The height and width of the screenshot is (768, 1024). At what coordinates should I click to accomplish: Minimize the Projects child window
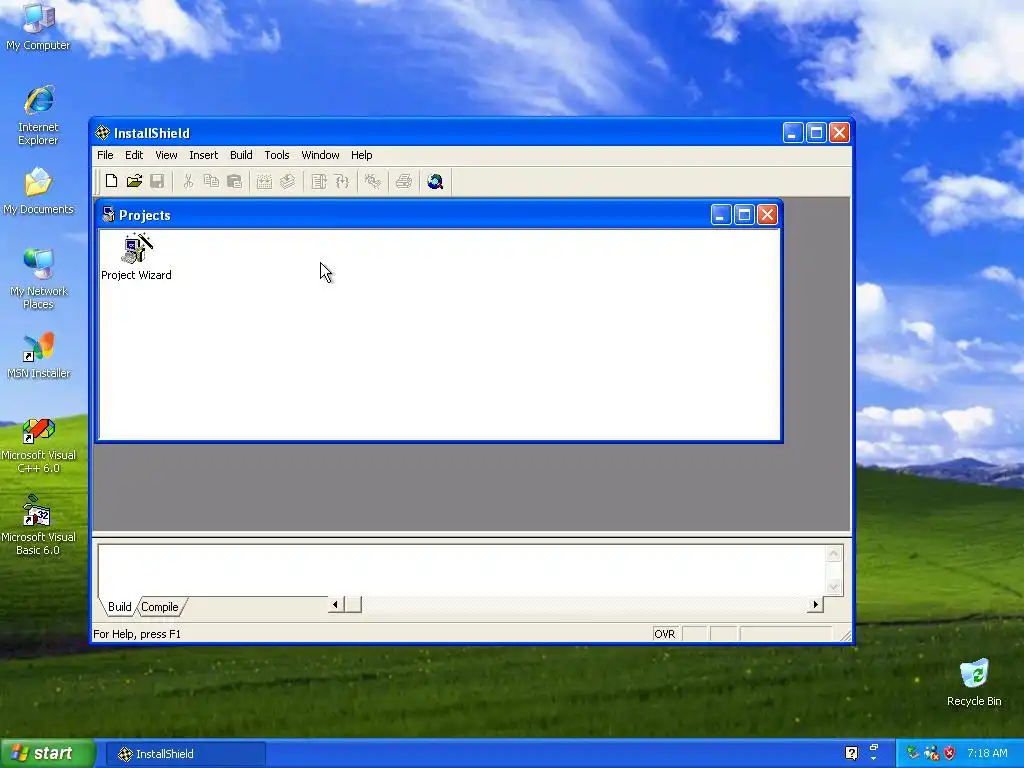coord(720,215)
